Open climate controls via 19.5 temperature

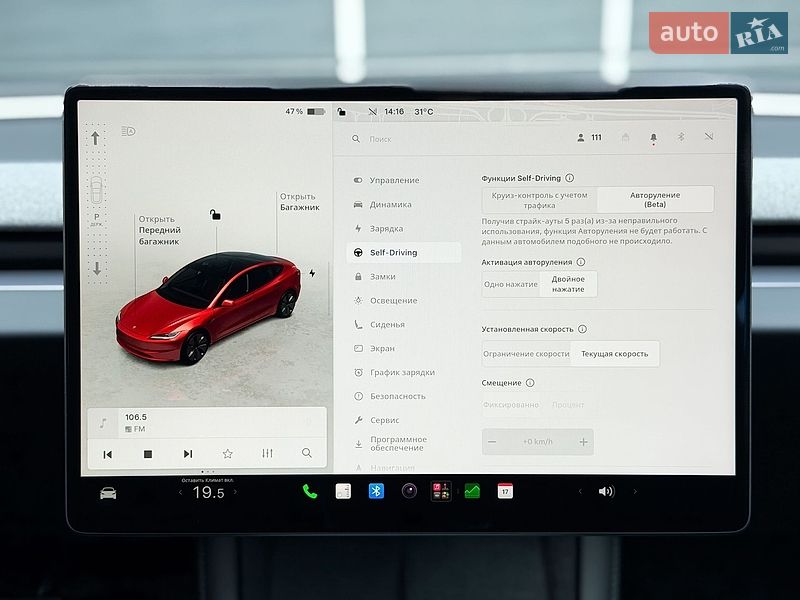point(208,492)
